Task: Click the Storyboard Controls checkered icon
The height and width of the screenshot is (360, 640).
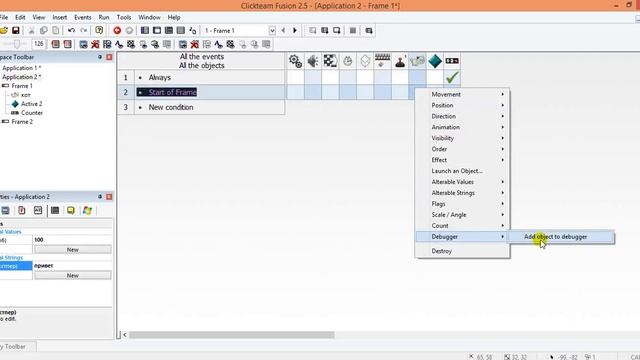Action: [330, 61]
